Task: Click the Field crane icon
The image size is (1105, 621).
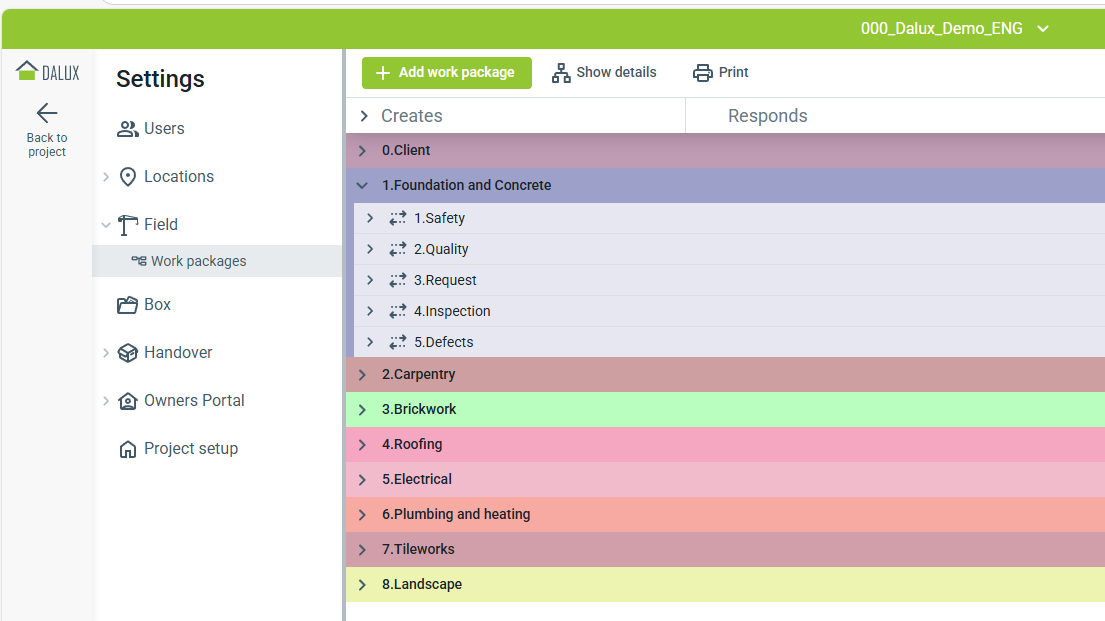Action: tap(128, 225)
